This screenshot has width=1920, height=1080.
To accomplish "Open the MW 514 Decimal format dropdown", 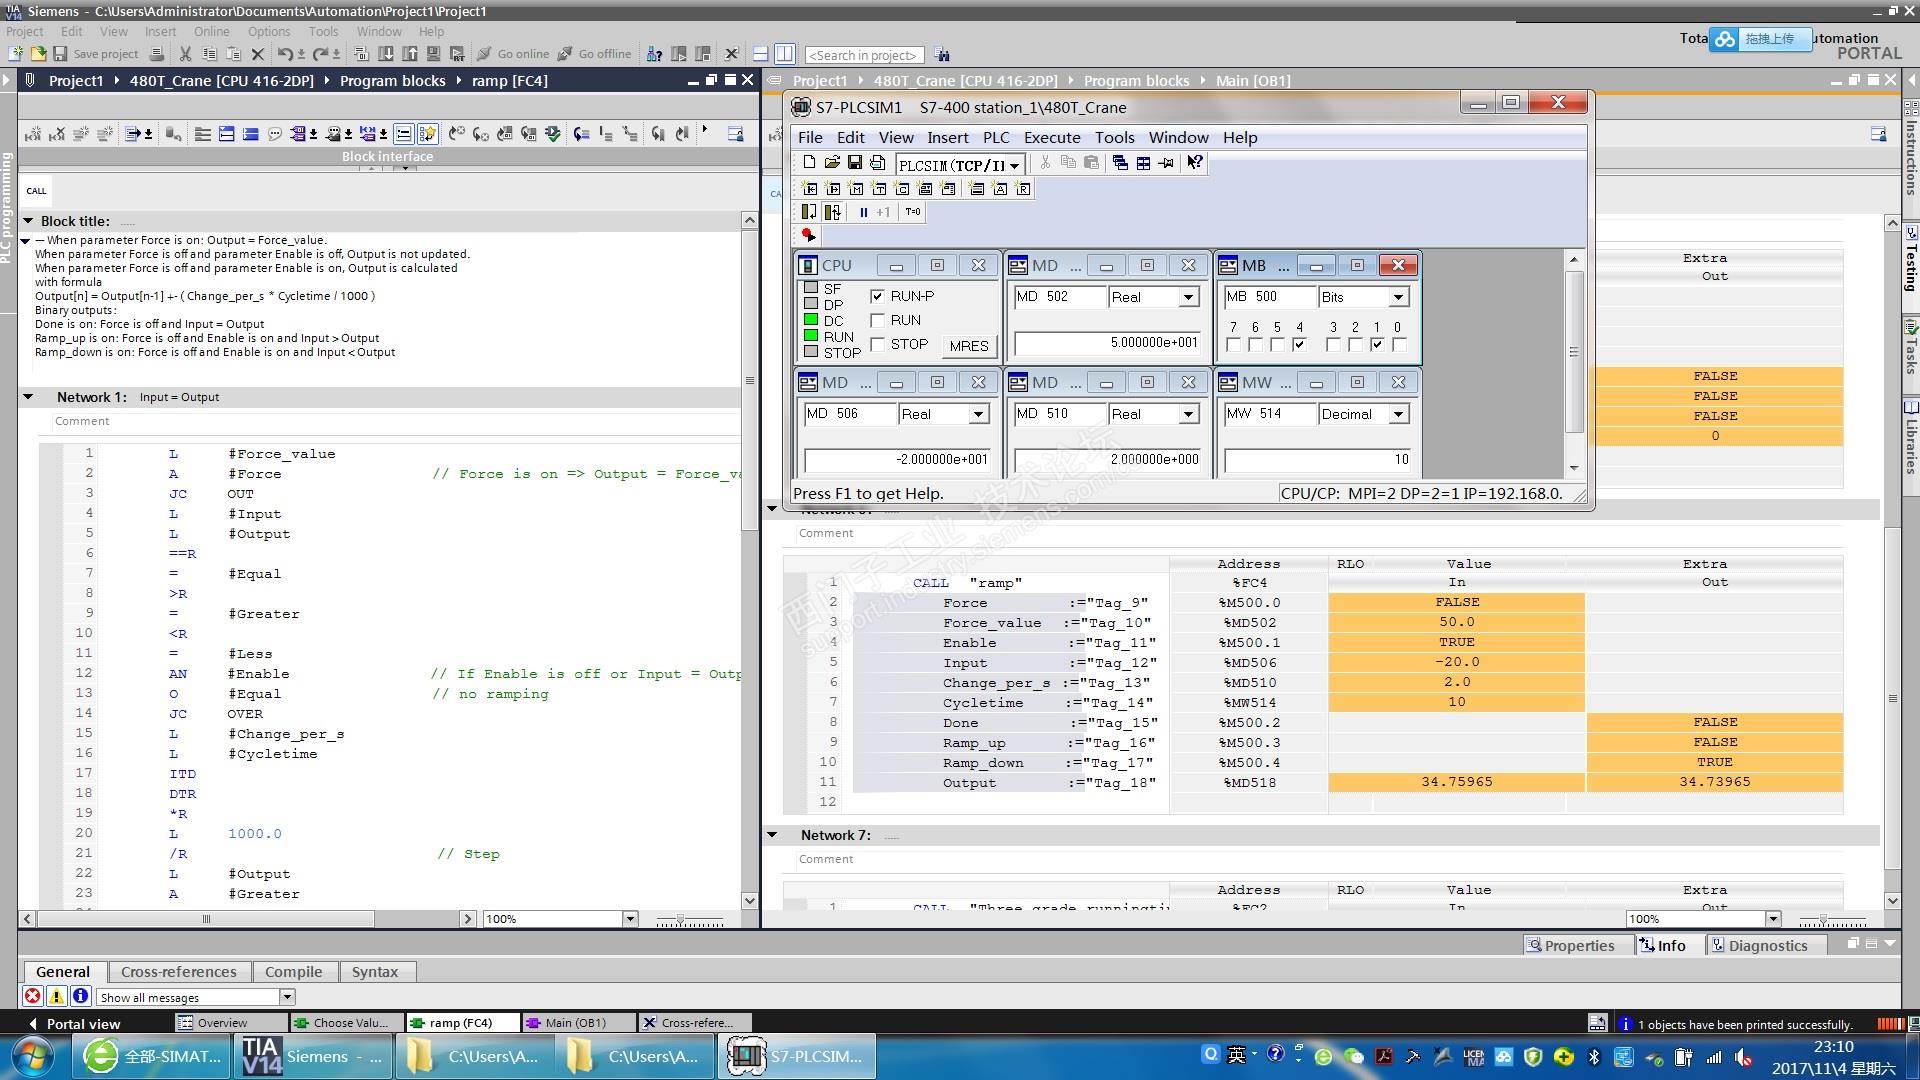I will coord(1398,414).
